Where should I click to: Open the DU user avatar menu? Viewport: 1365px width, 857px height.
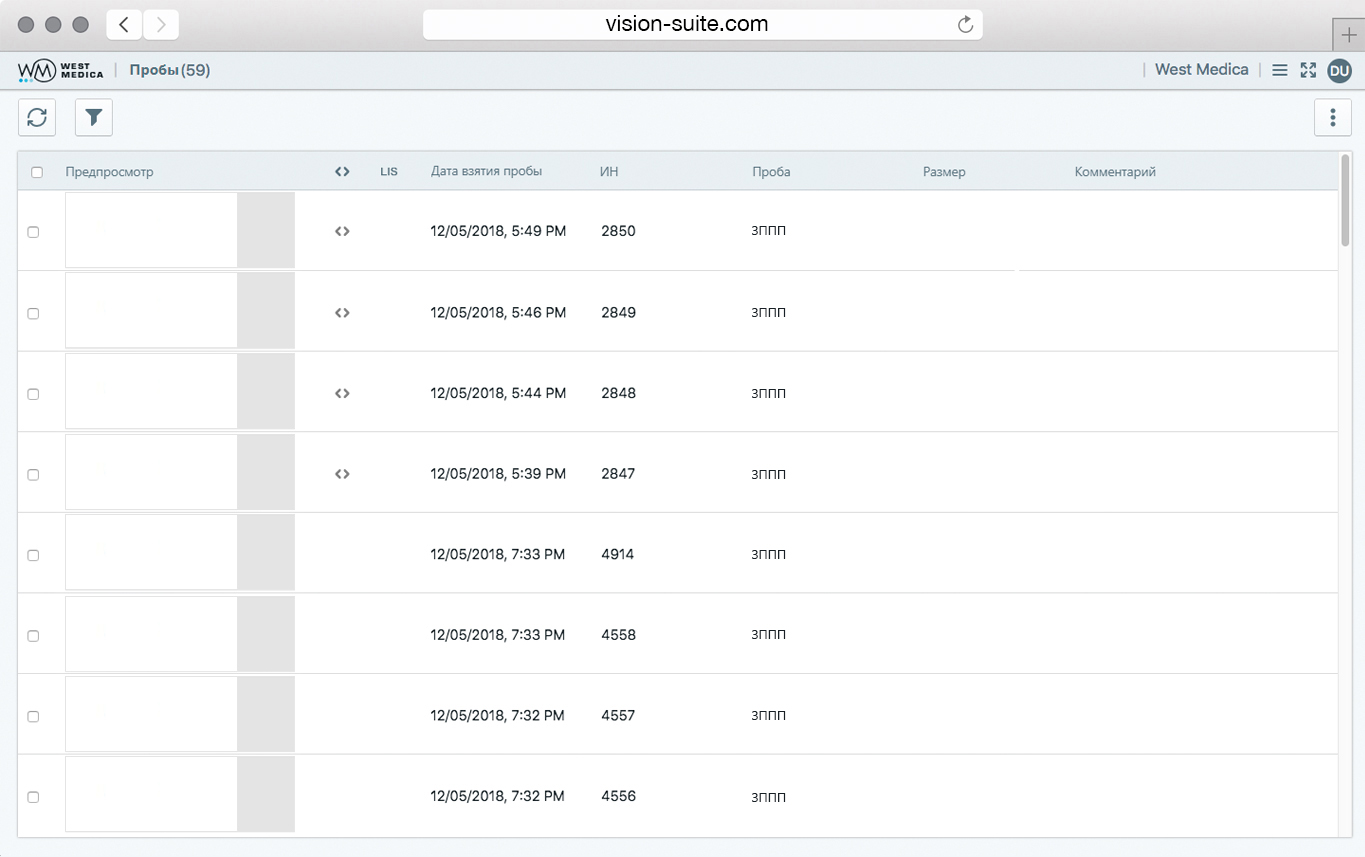(1339, 70)
